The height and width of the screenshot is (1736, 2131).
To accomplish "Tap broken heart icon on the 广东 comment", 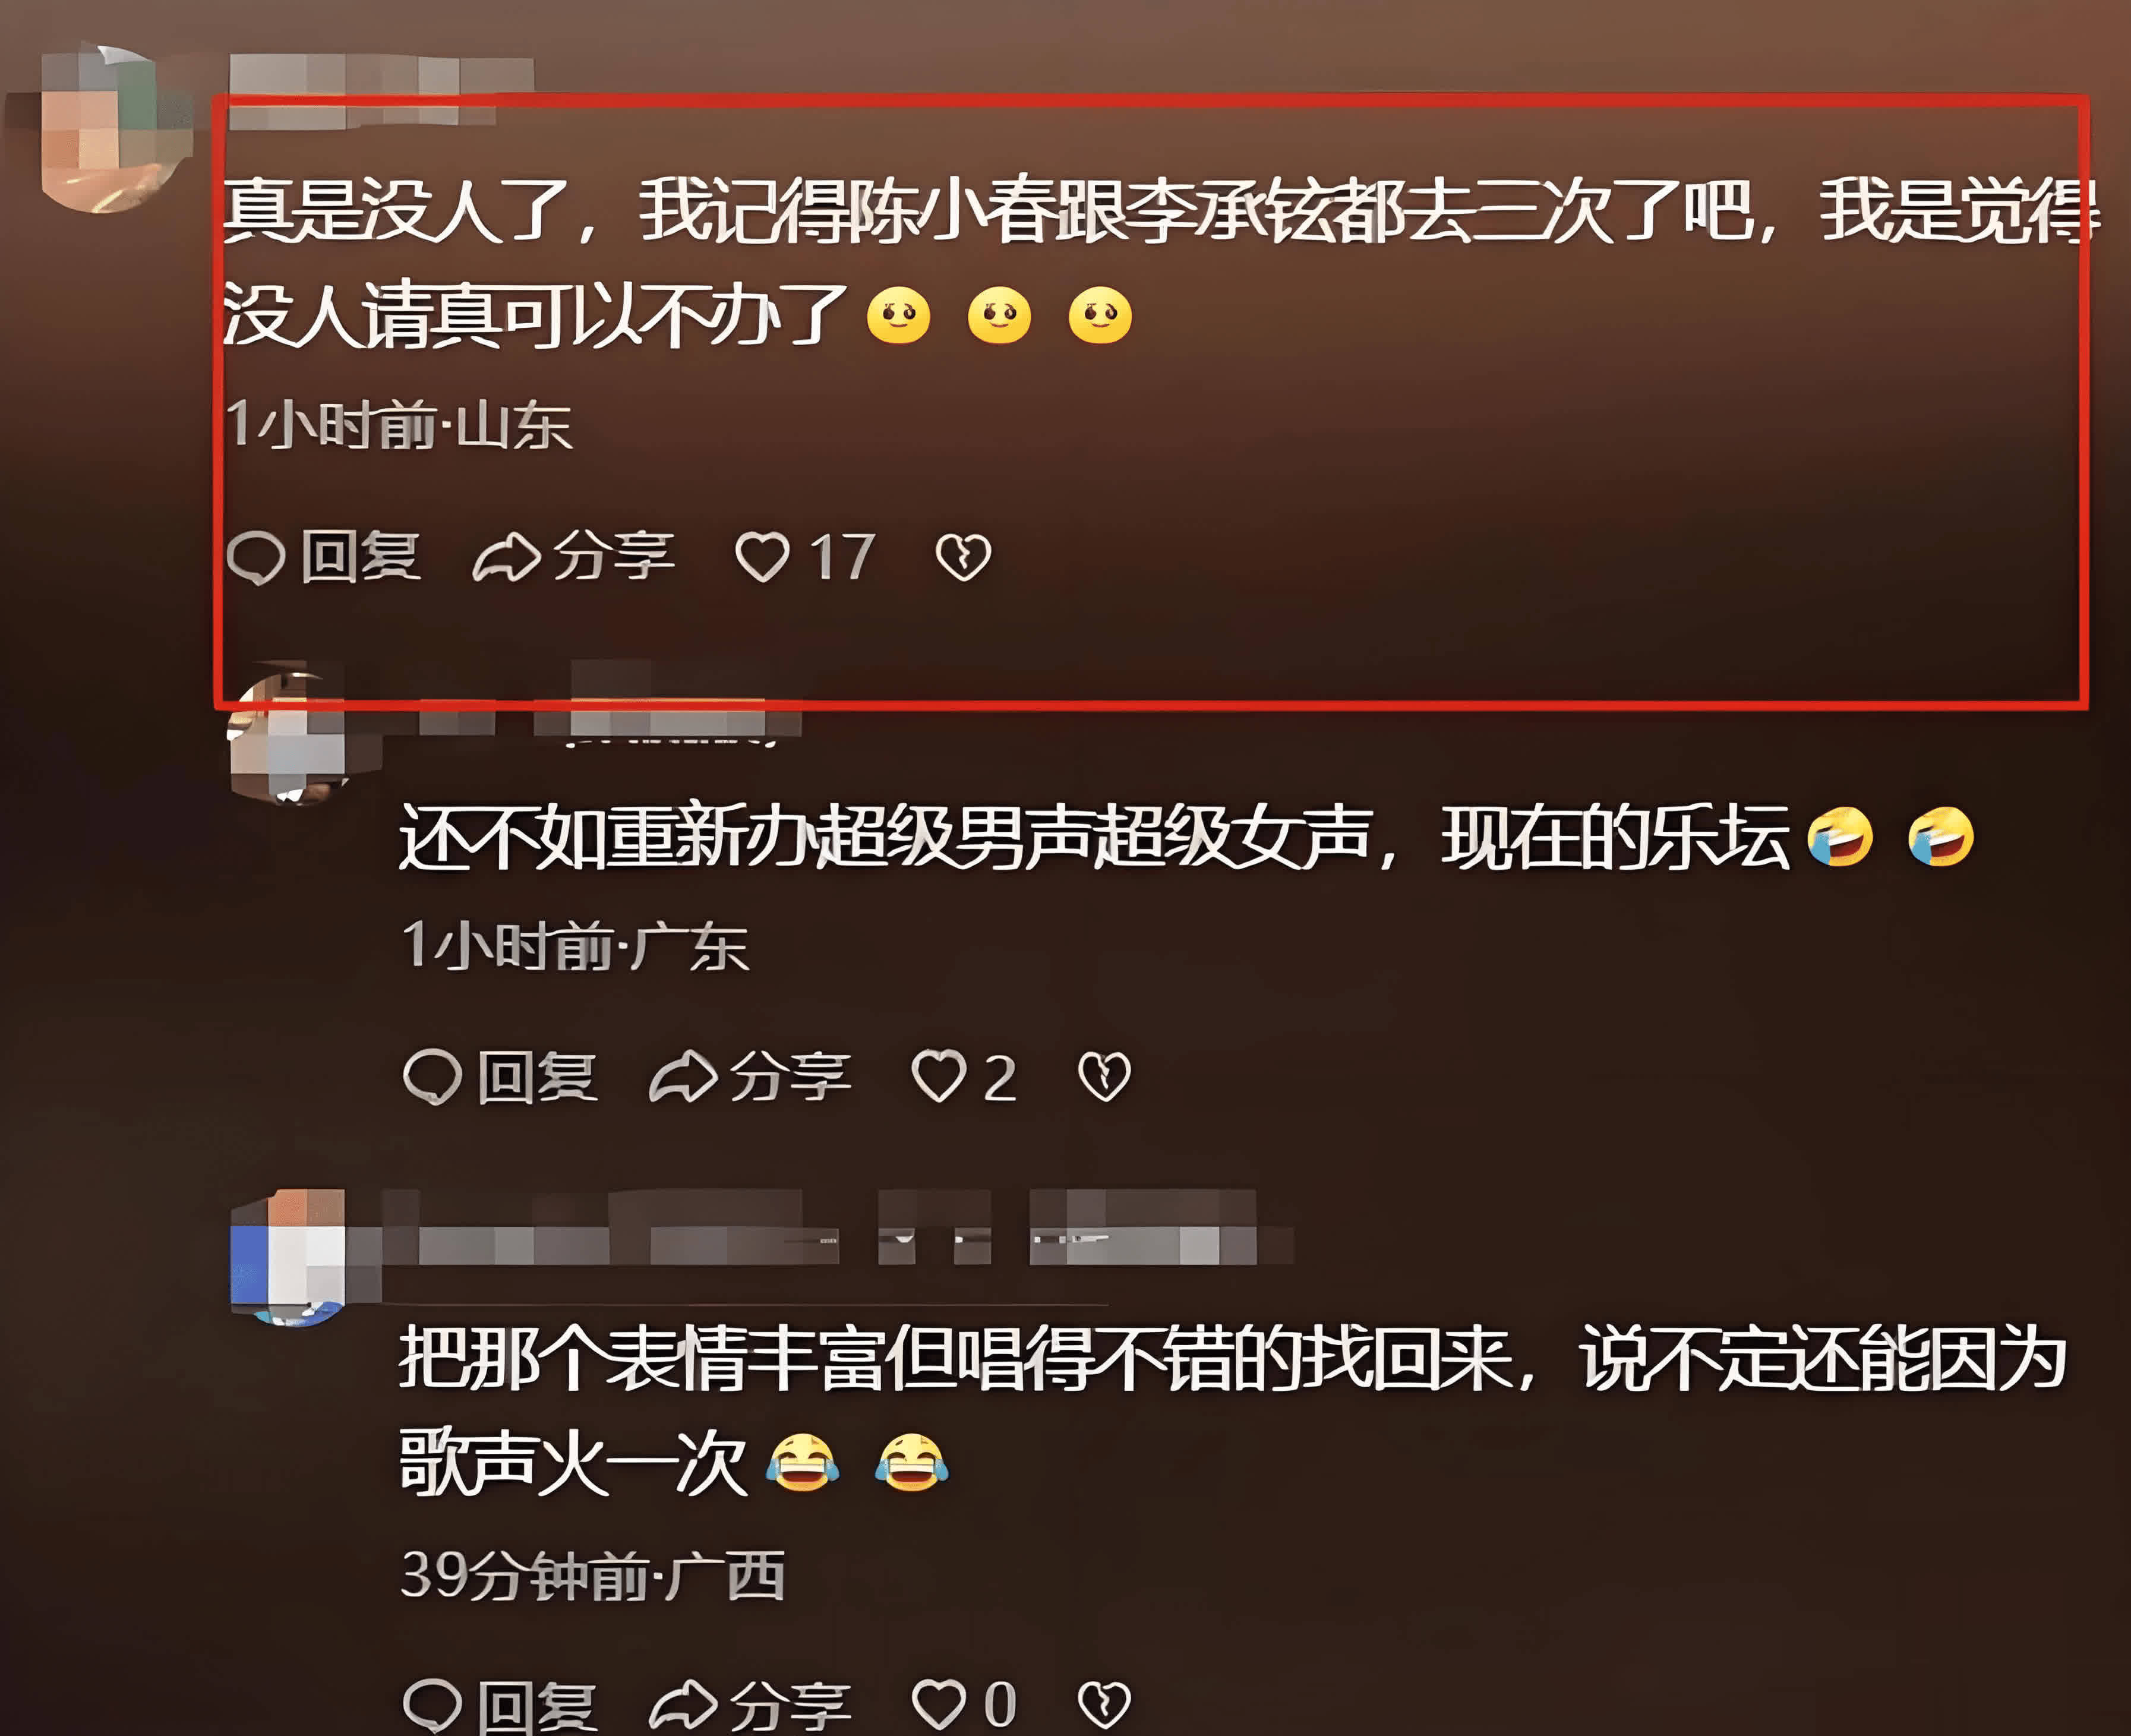I will 1104,1077.
